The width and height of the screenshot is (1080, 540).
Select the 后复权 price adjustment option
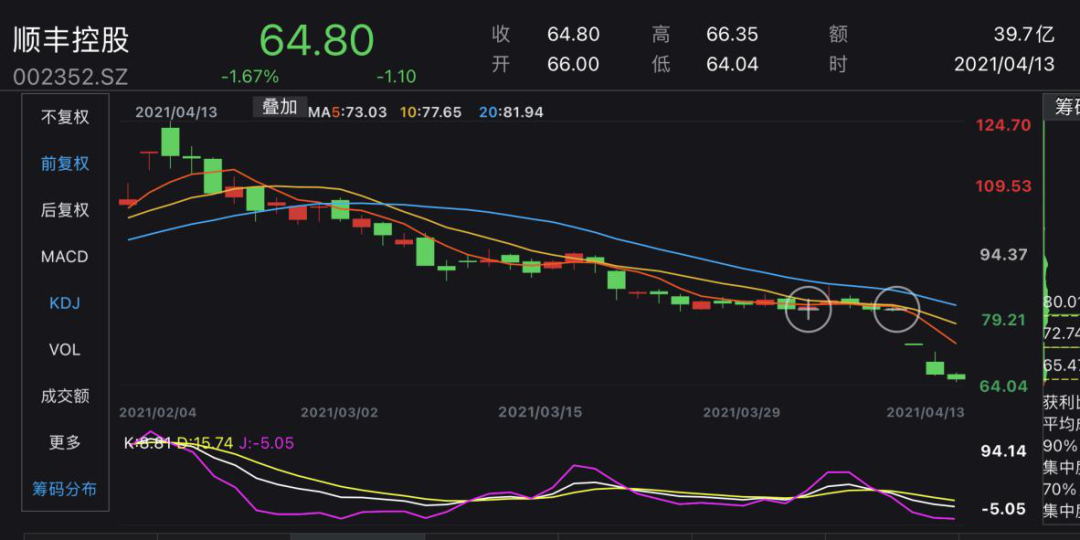coord(65,210)
